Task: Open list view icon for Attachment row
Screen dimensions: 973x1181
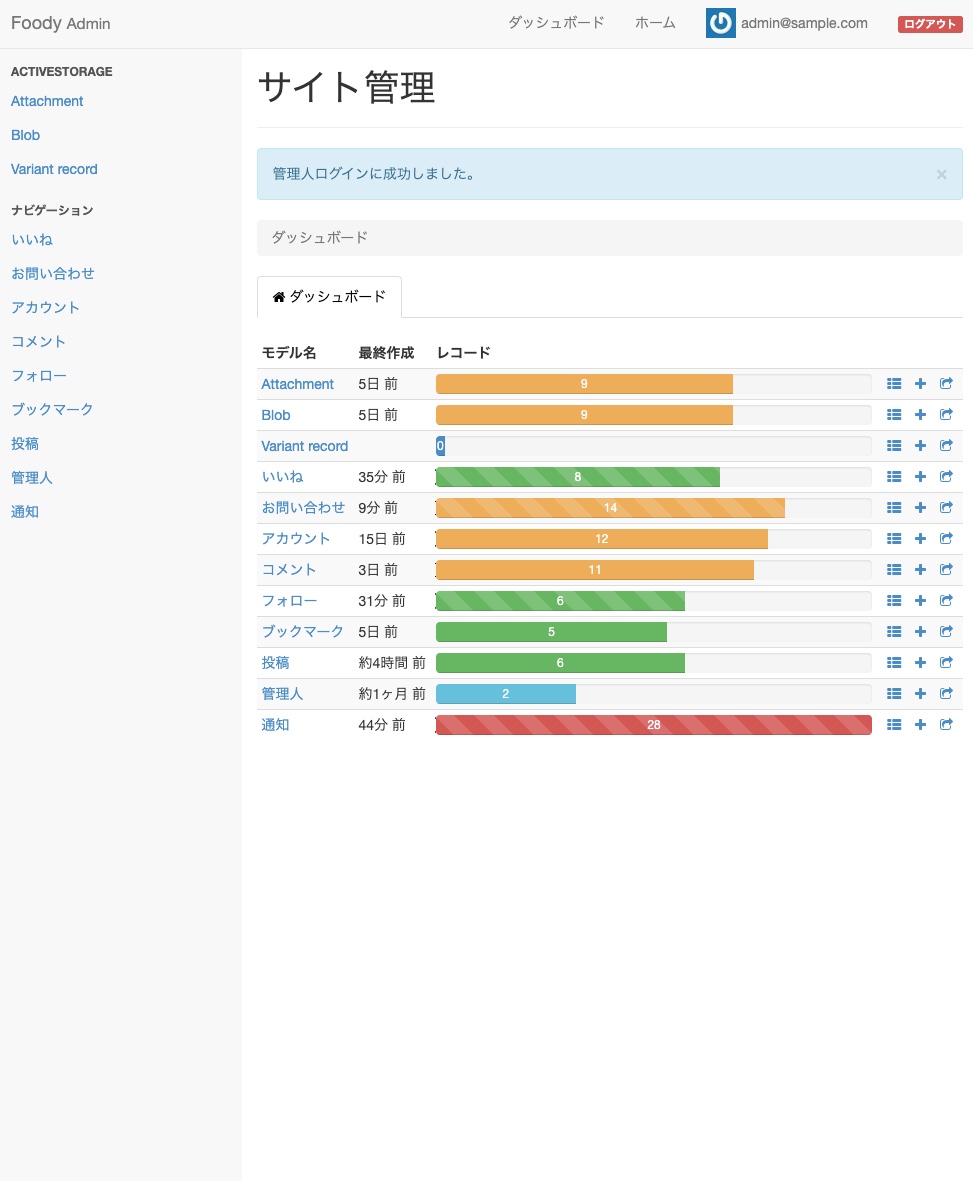Action: [x=894, y=384]
